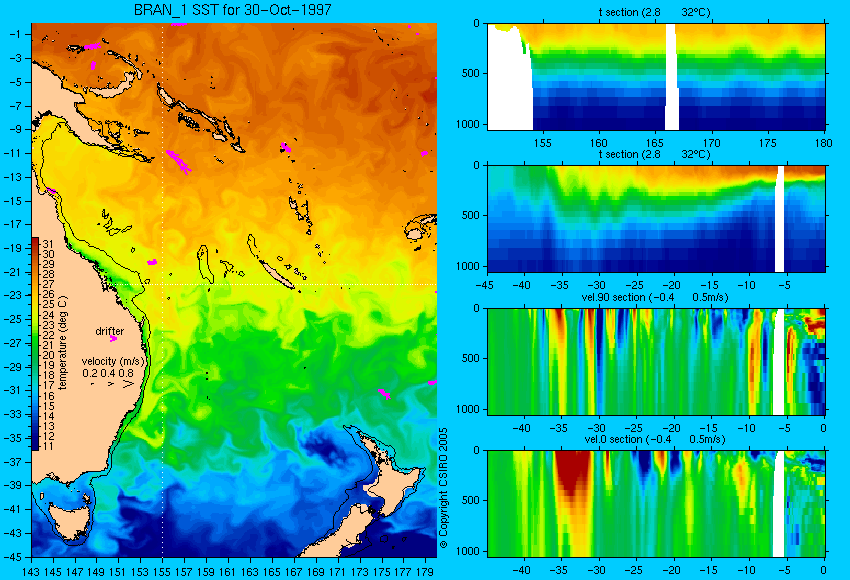Click the -13 latitude tick on map axis
850x580 pixels.
12,177
